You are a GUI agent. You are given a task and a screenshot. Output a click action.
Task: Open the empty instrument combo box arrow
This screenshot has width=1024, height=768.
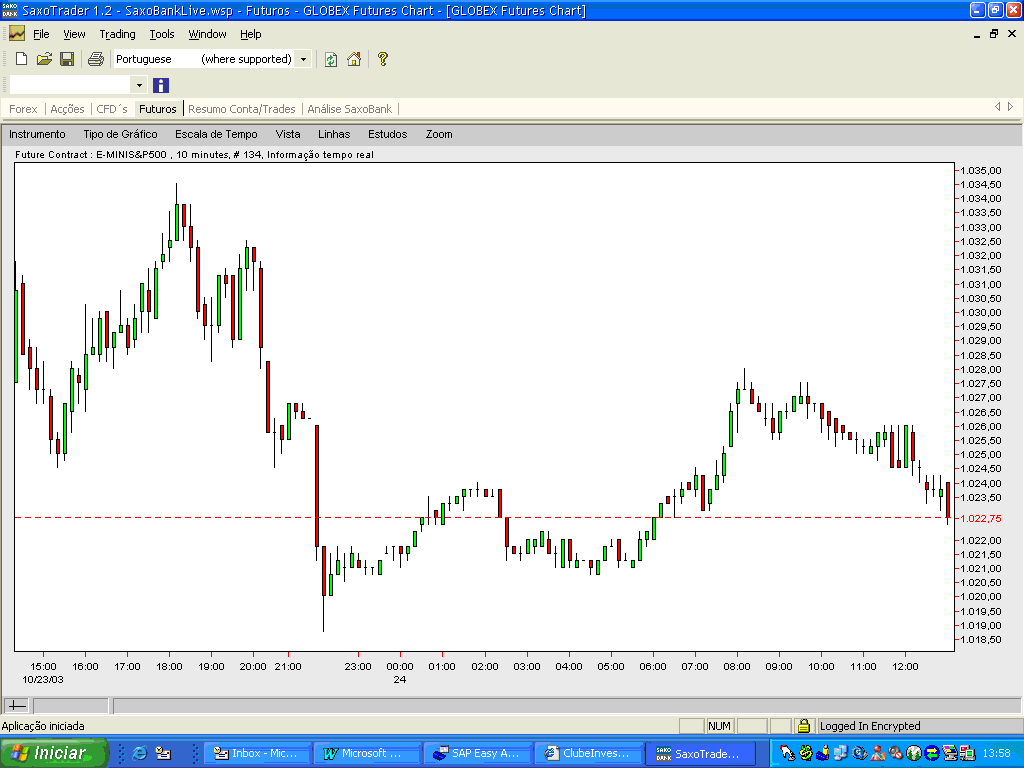(x=138, y=86)
